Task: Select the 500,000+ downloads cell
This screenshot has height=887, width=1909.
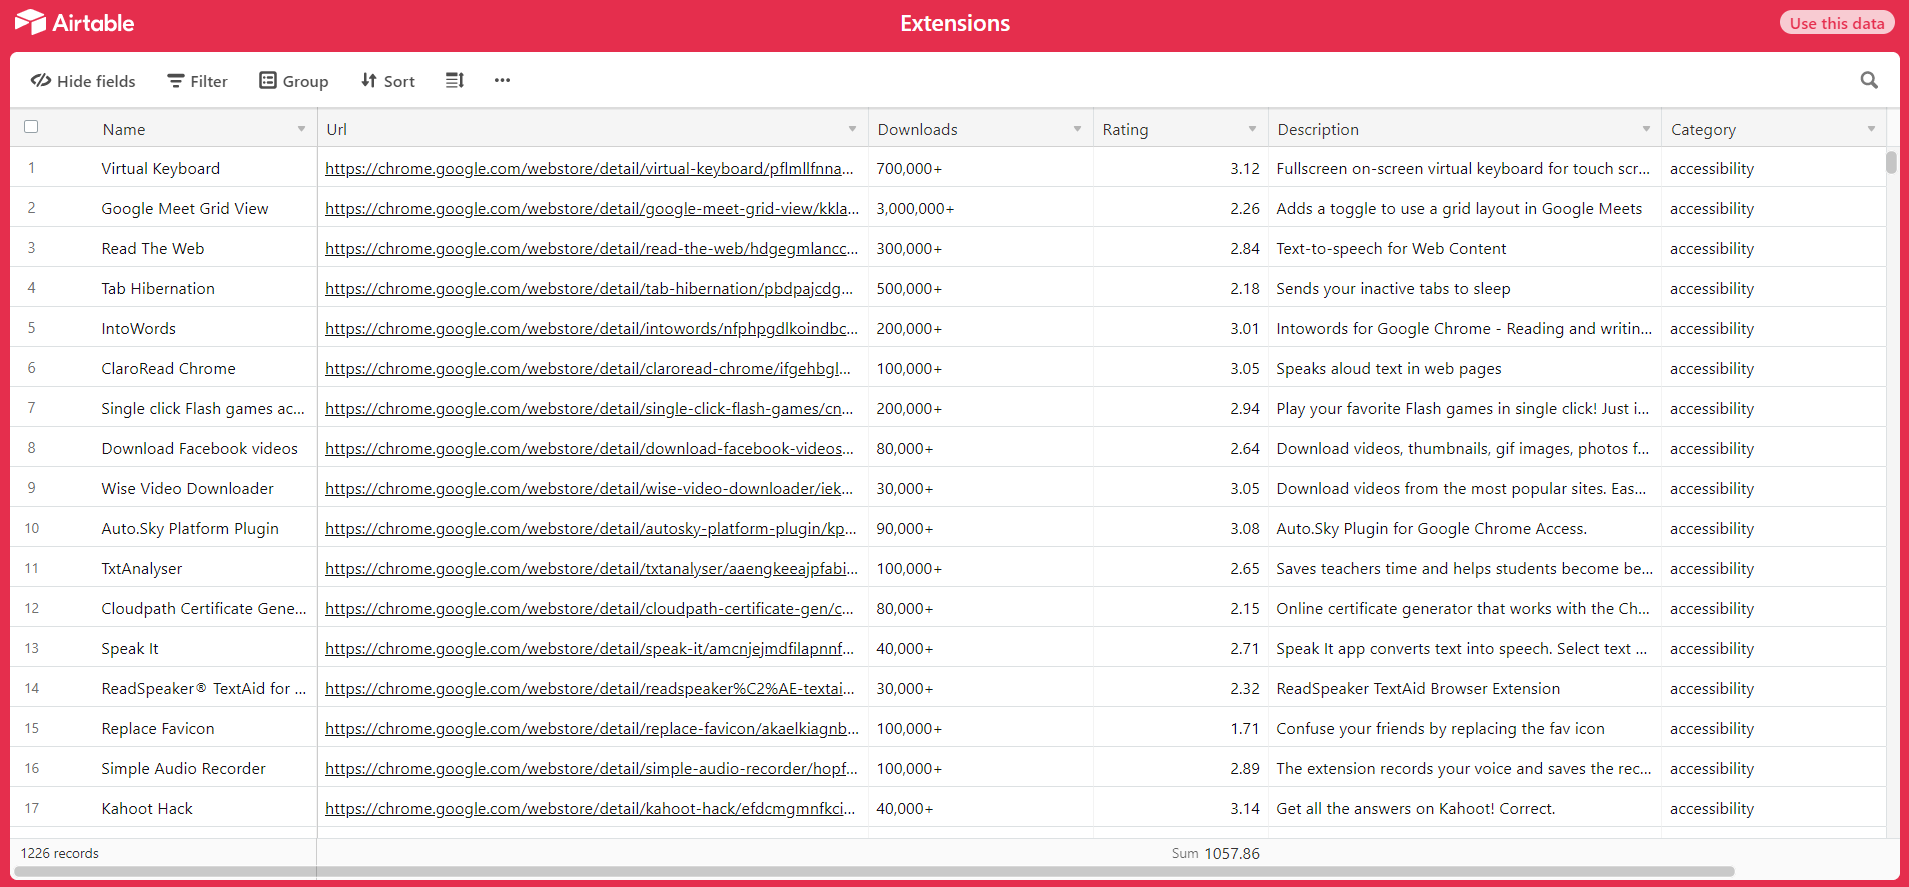Action: 980,289
